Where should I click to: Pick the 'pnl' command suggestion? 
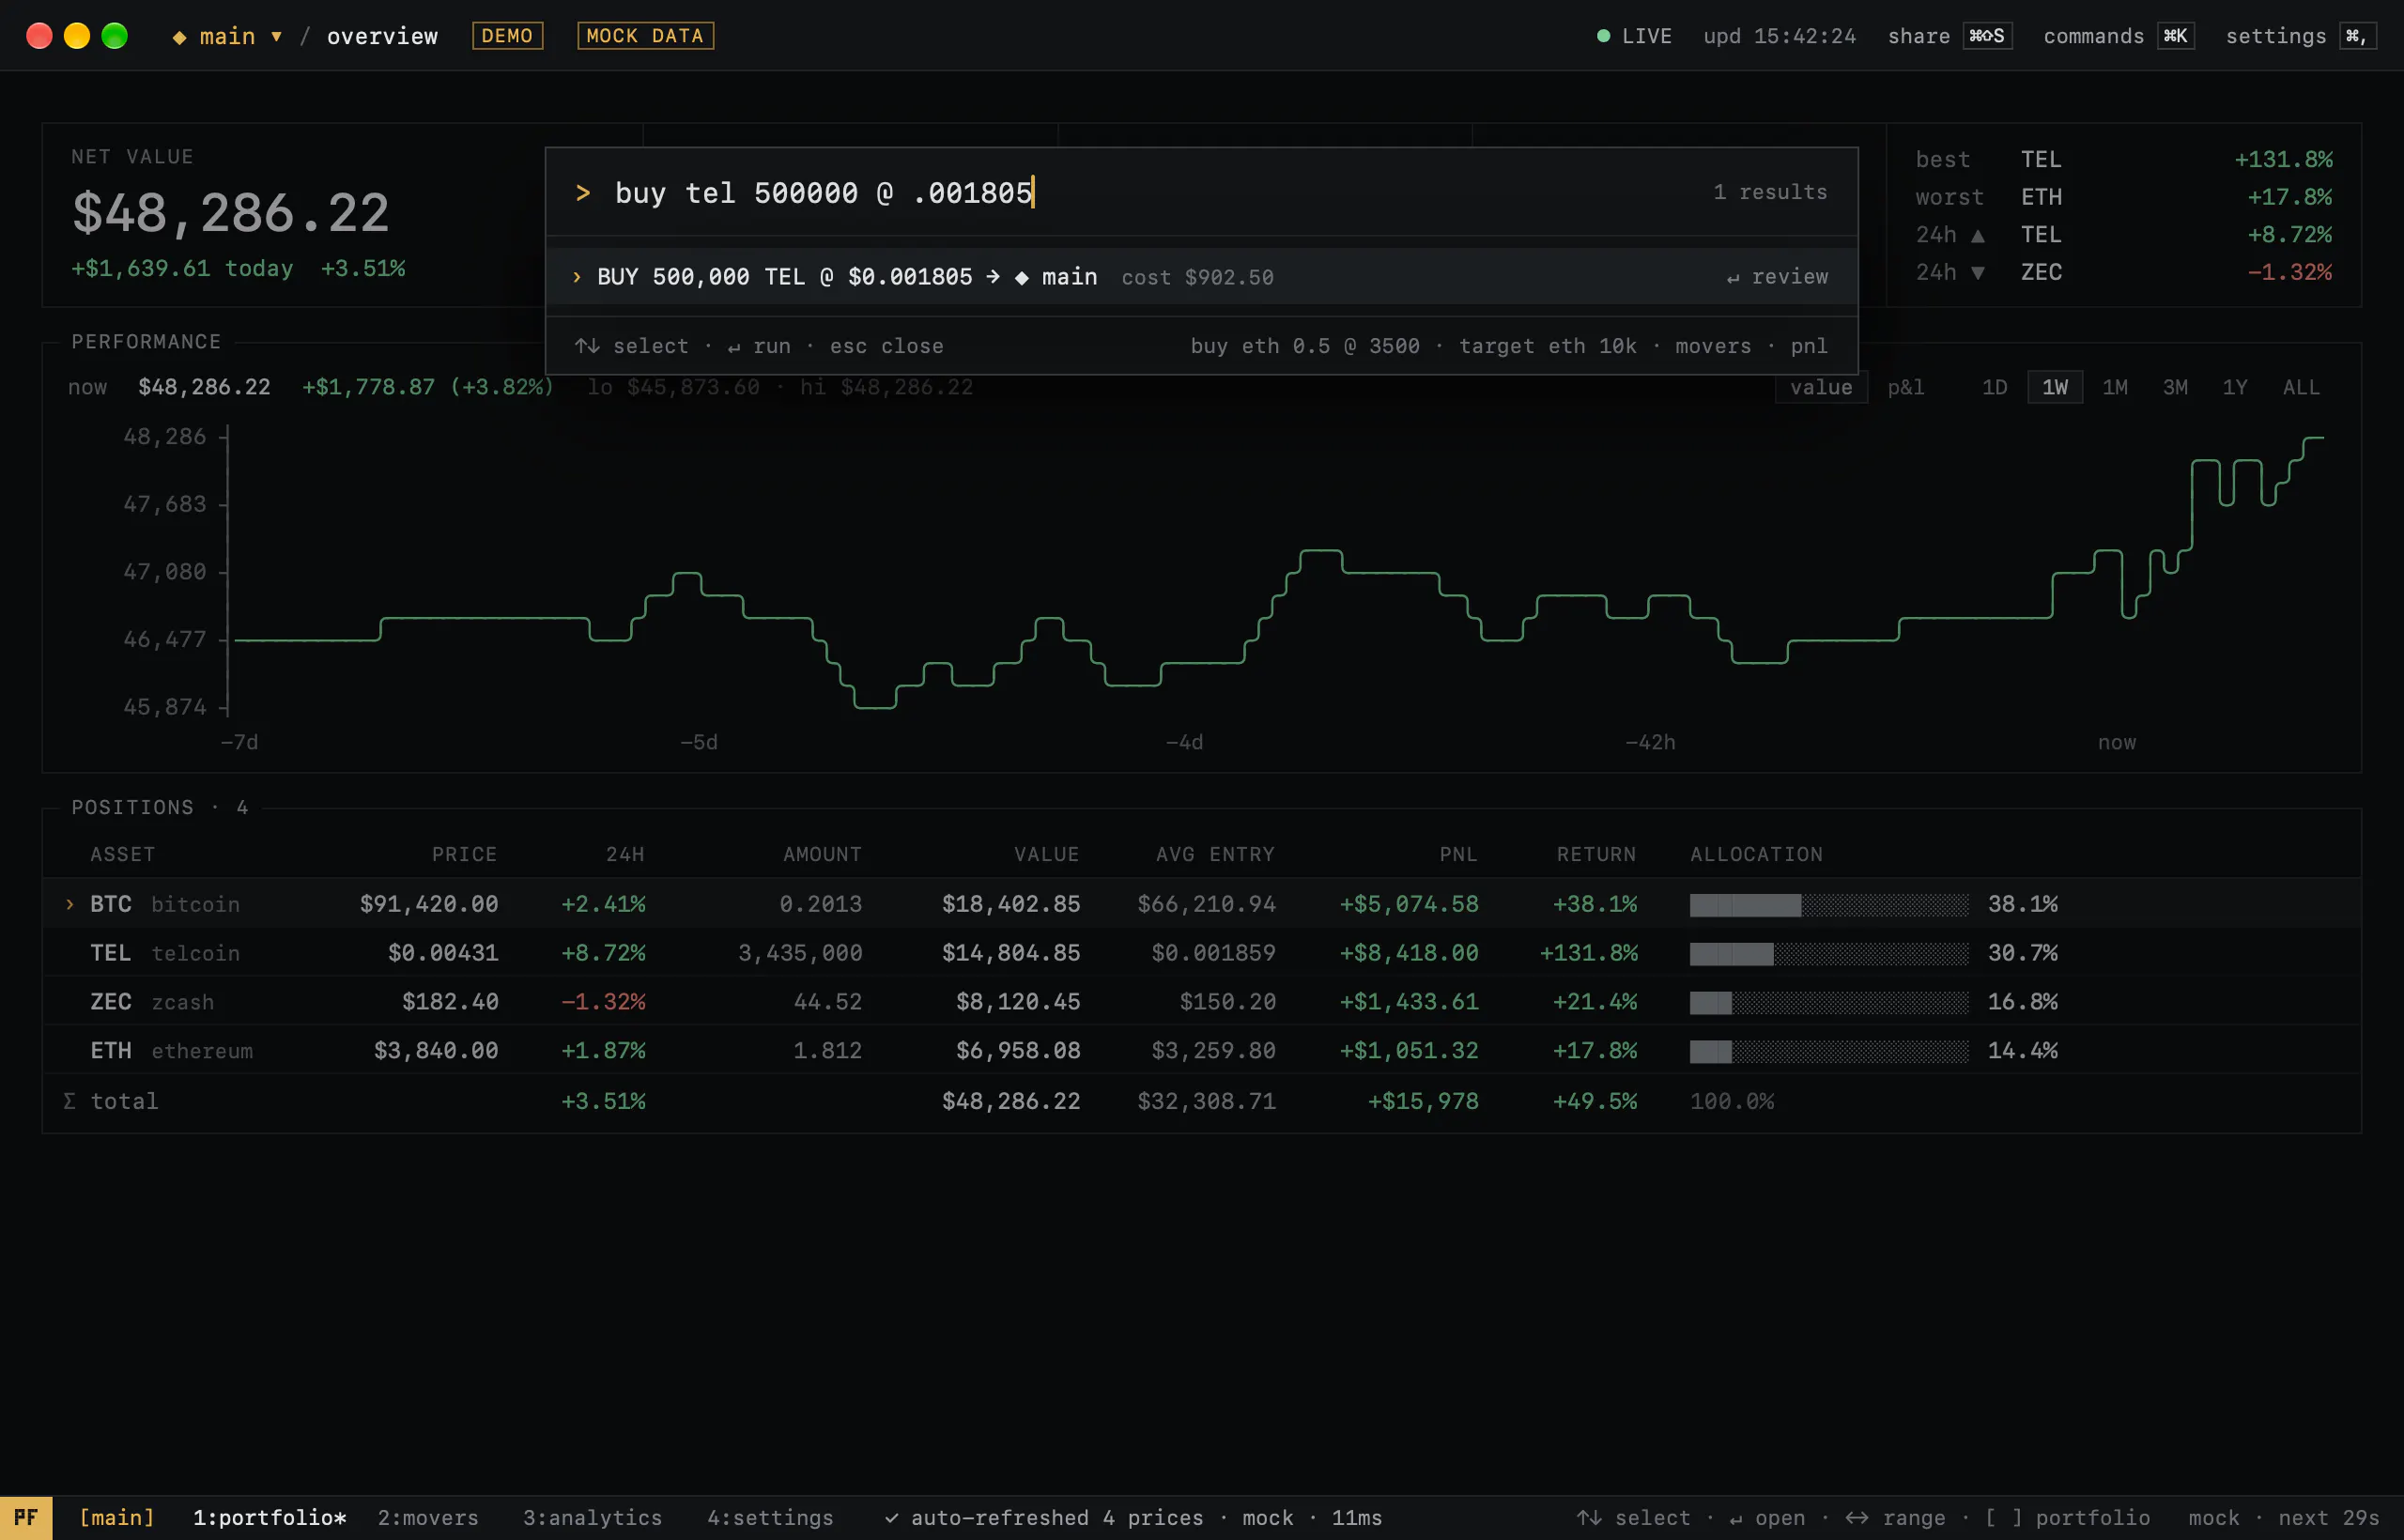tap(1809, 346)
